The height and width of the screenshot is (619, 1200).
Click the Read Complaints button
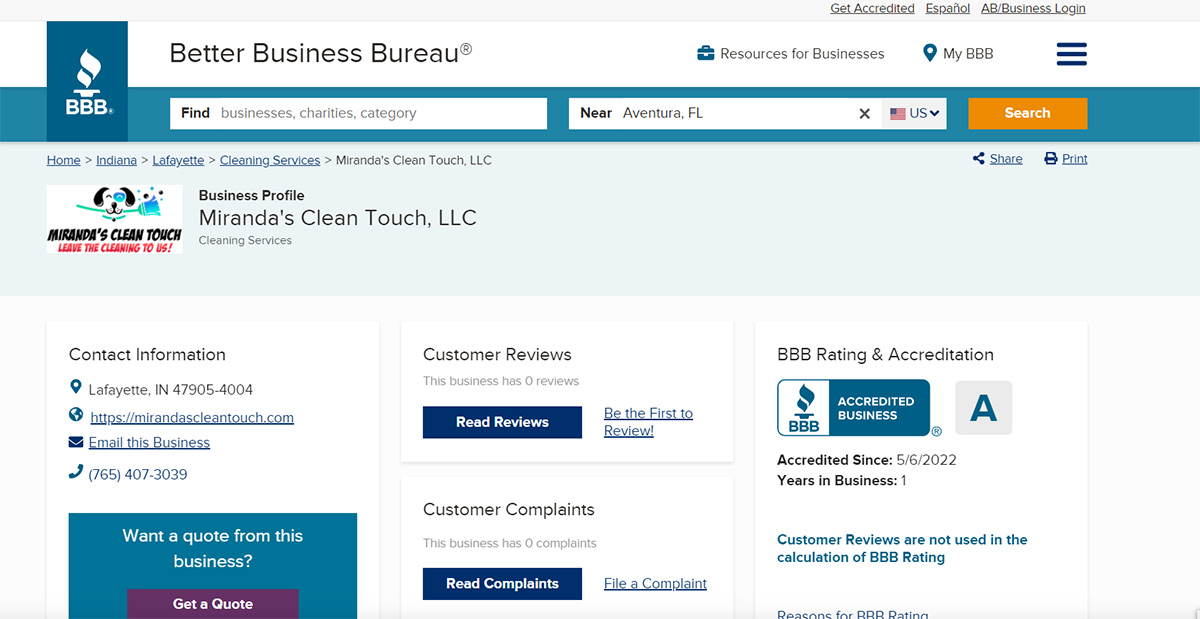[502, 584]
